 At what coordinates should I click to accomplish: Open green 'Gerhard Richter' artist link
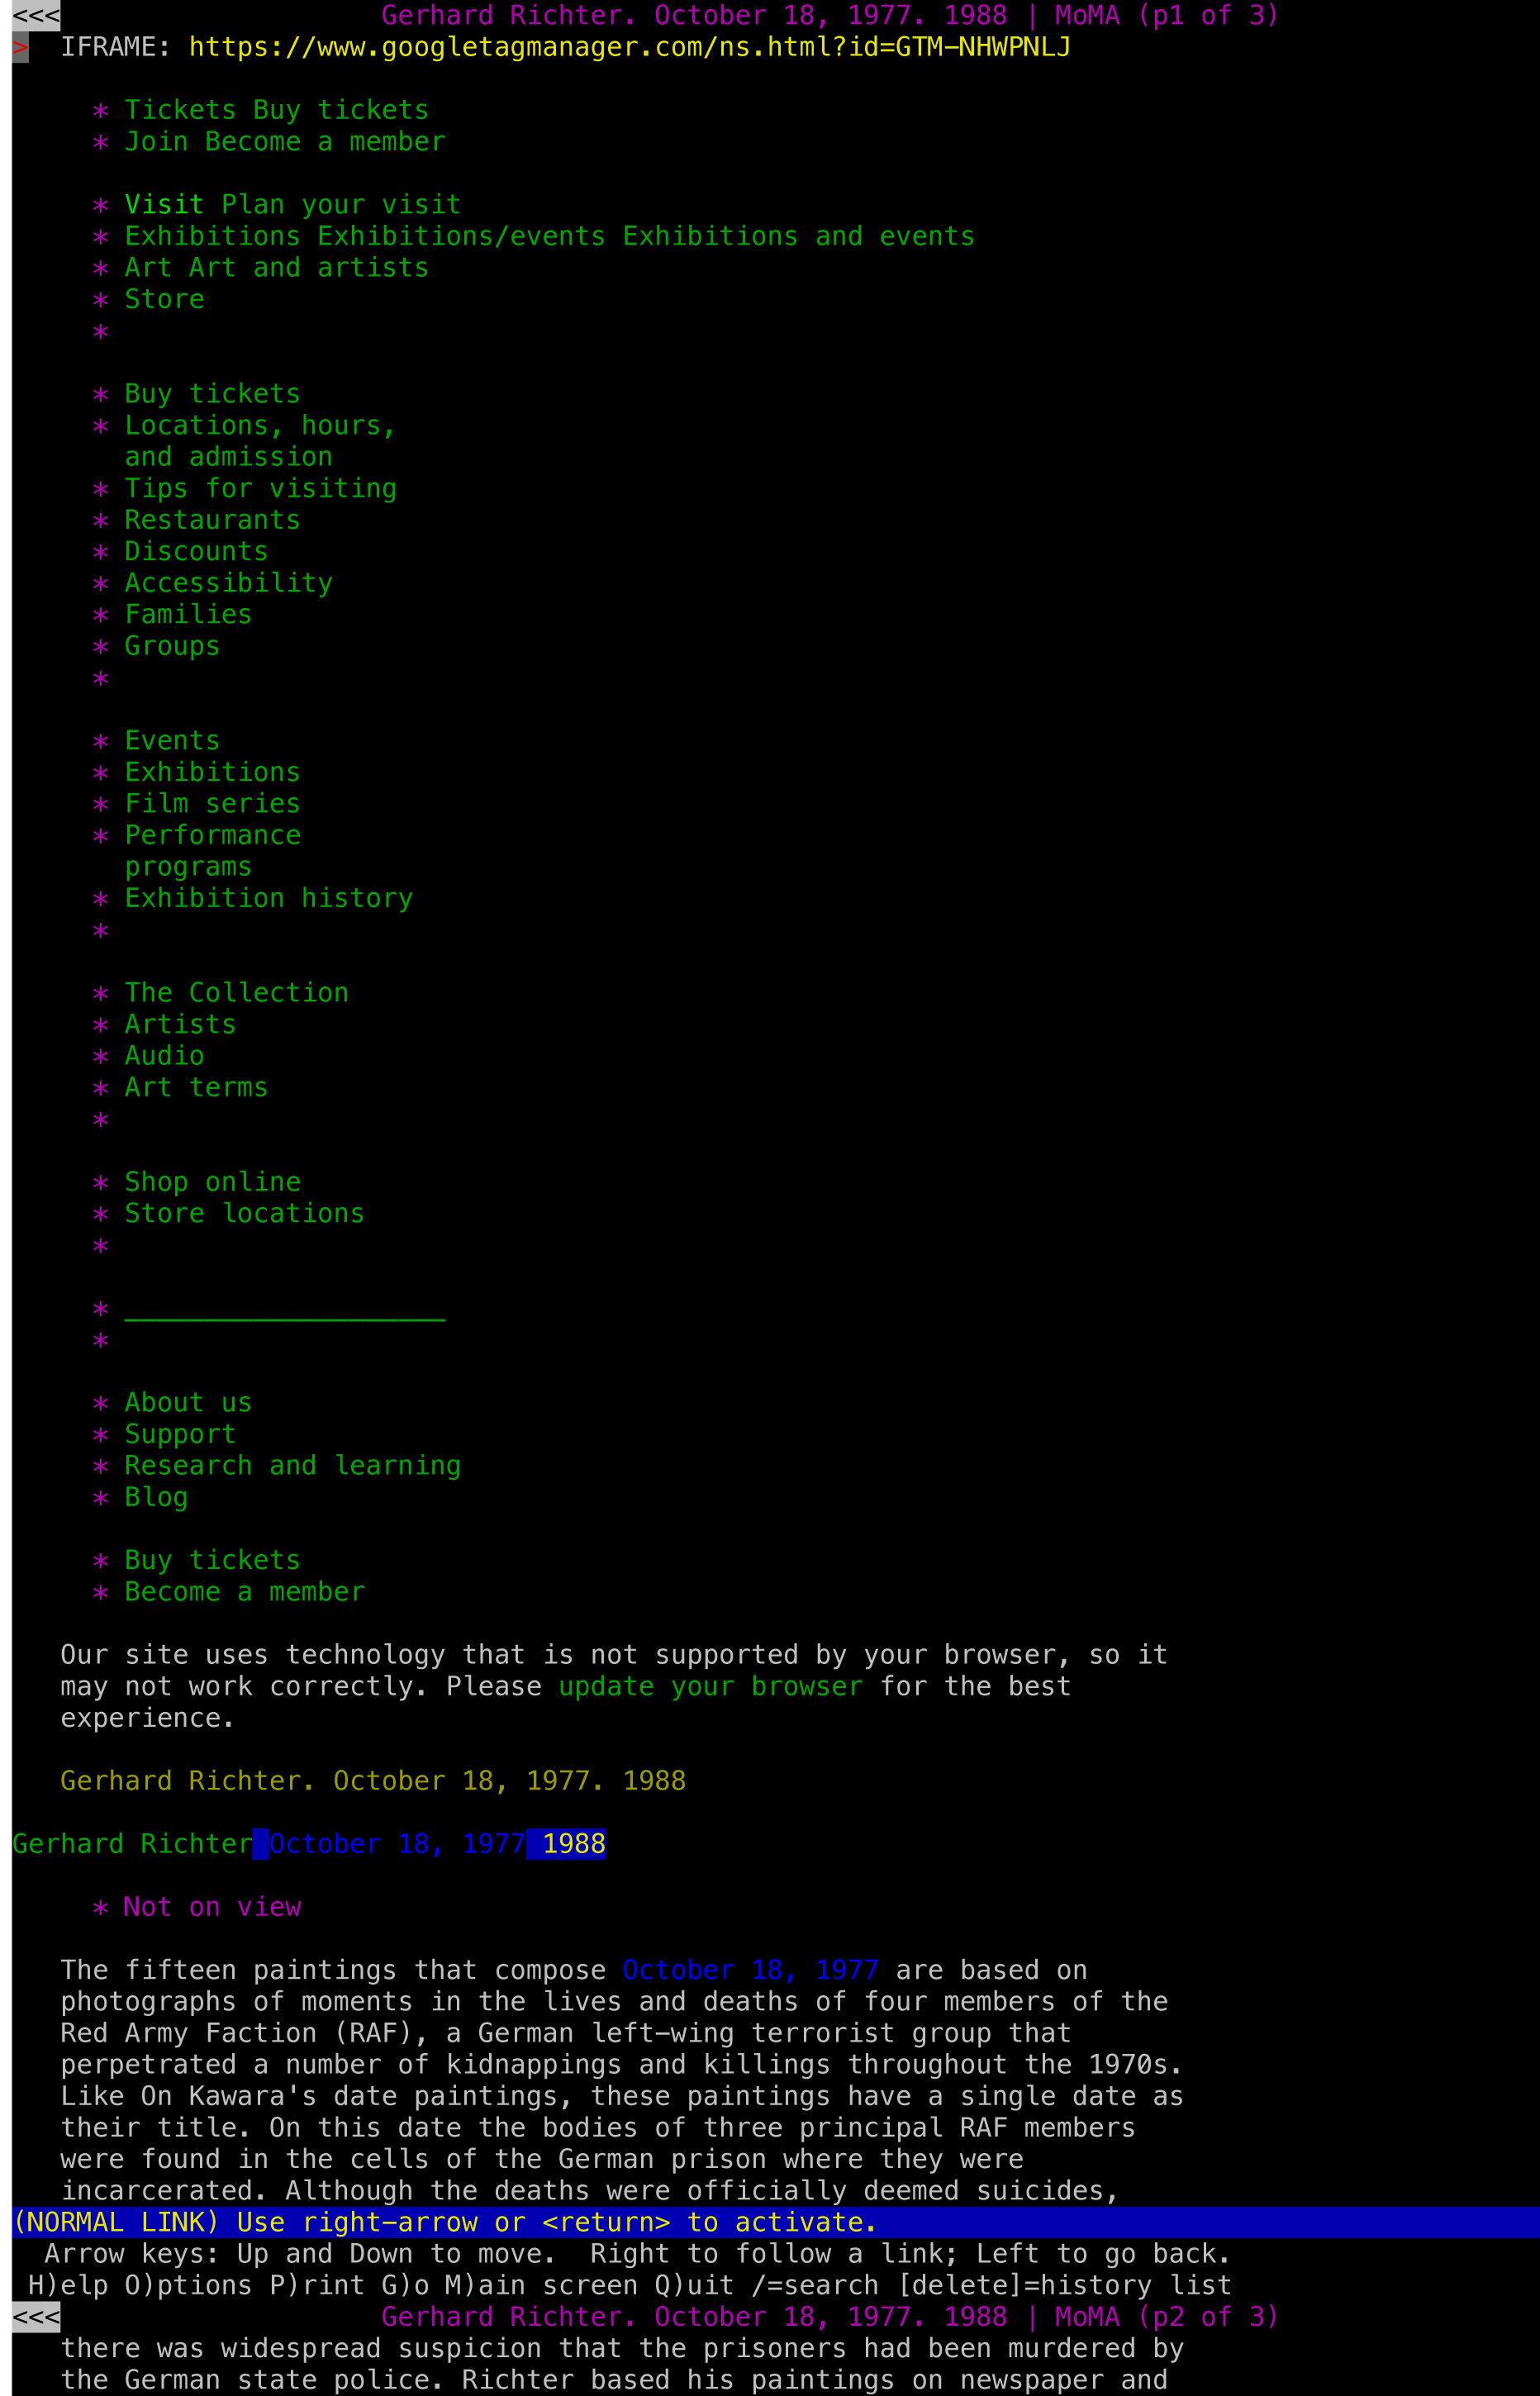point(132,1844)
